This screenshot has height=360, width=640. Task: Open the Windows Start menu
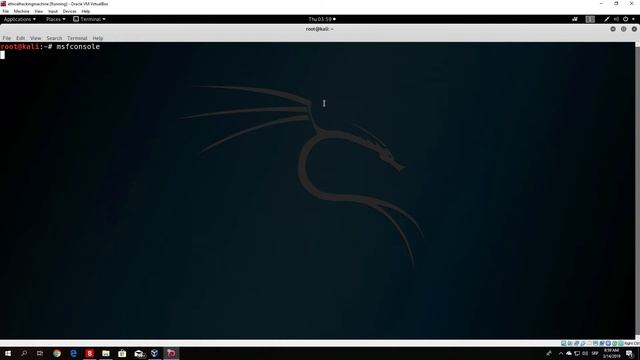coord(8,353)
